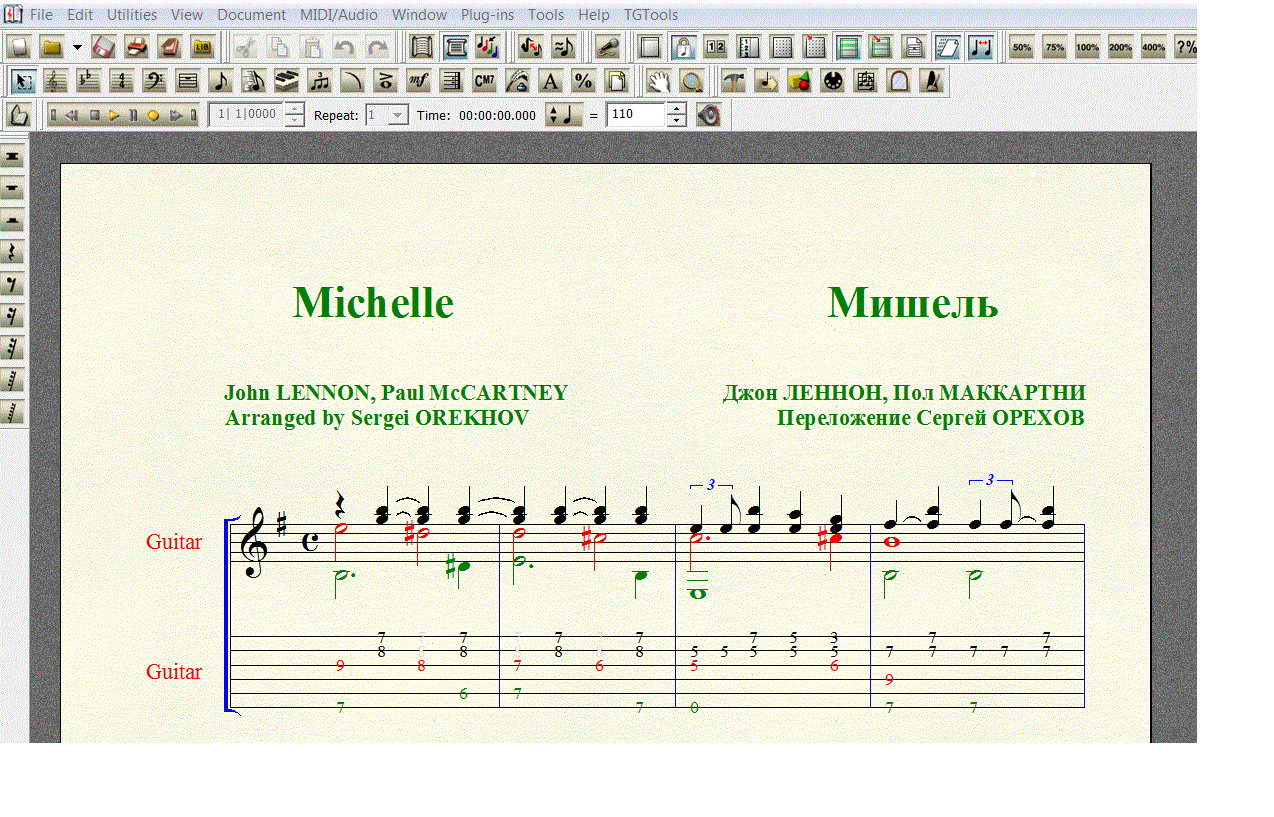Toggle the green staff lines icon
Screen dimensions: 1274x817
tap(848, 47)
